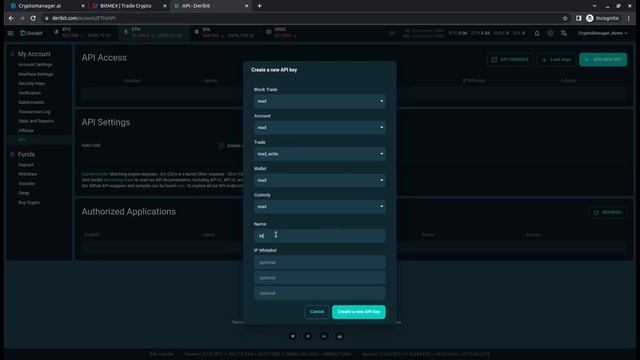Click the browser forward arrow
640x360 pixels.
(x=22, y=18)
